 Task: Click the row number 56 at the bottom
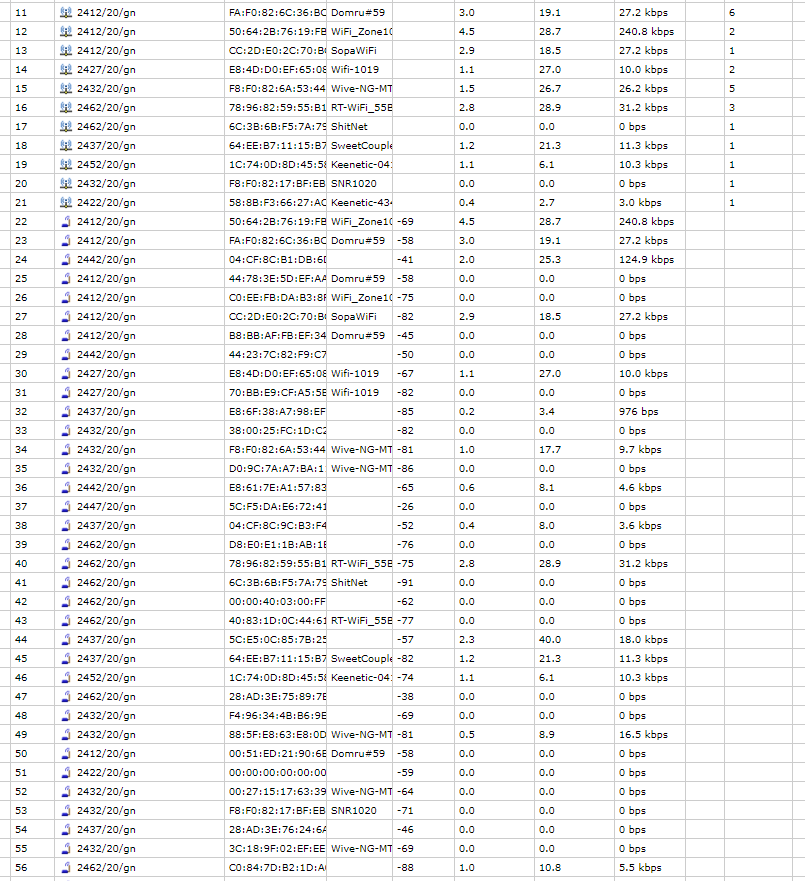[x=22, y=867]
